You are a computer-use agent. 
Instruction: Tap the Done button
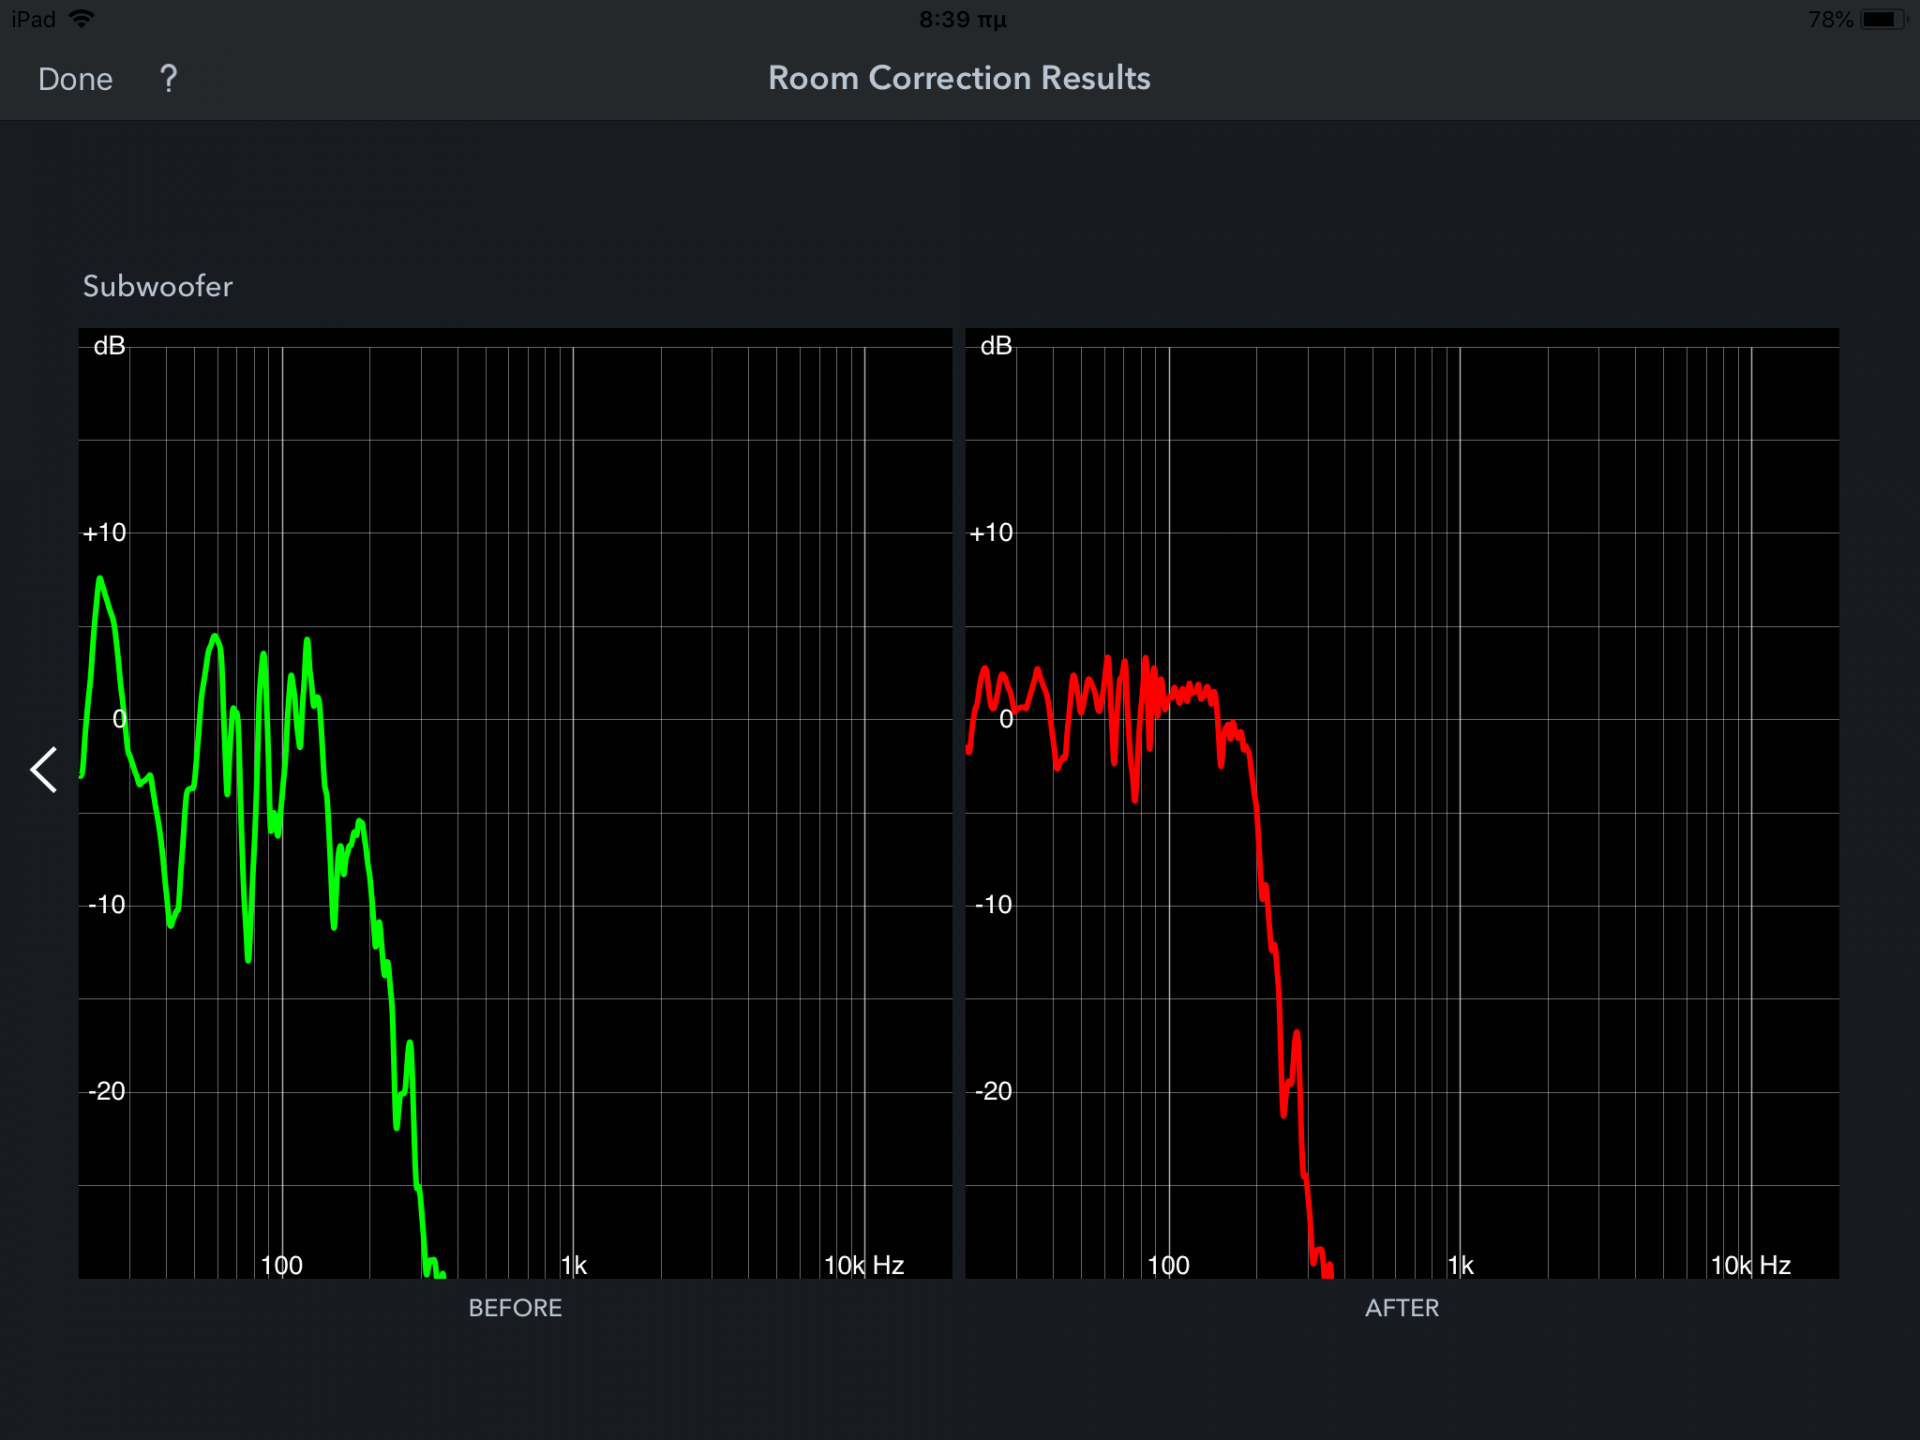tap(75, 79)
